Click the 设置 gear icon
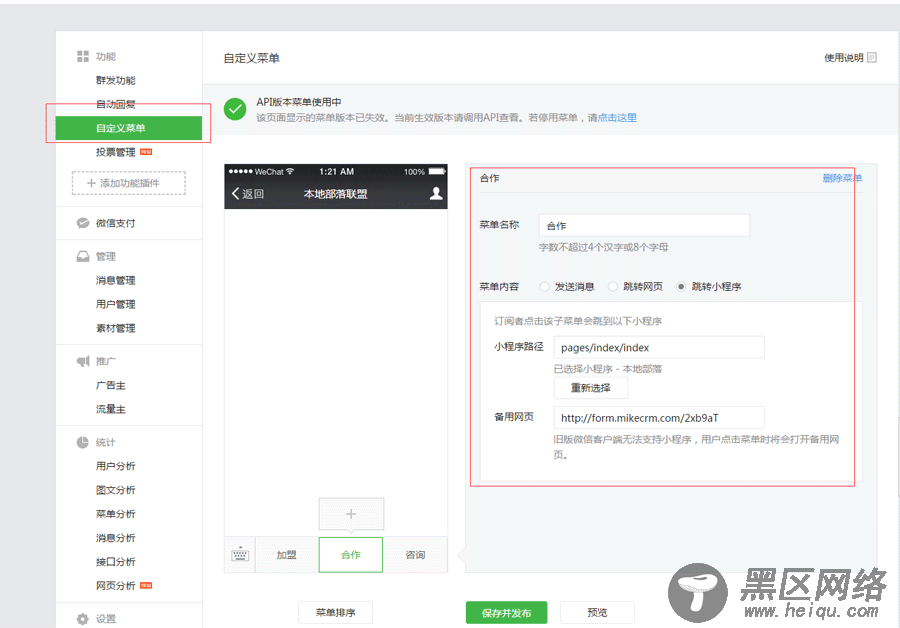900x628 pixels. click(83, 619)
